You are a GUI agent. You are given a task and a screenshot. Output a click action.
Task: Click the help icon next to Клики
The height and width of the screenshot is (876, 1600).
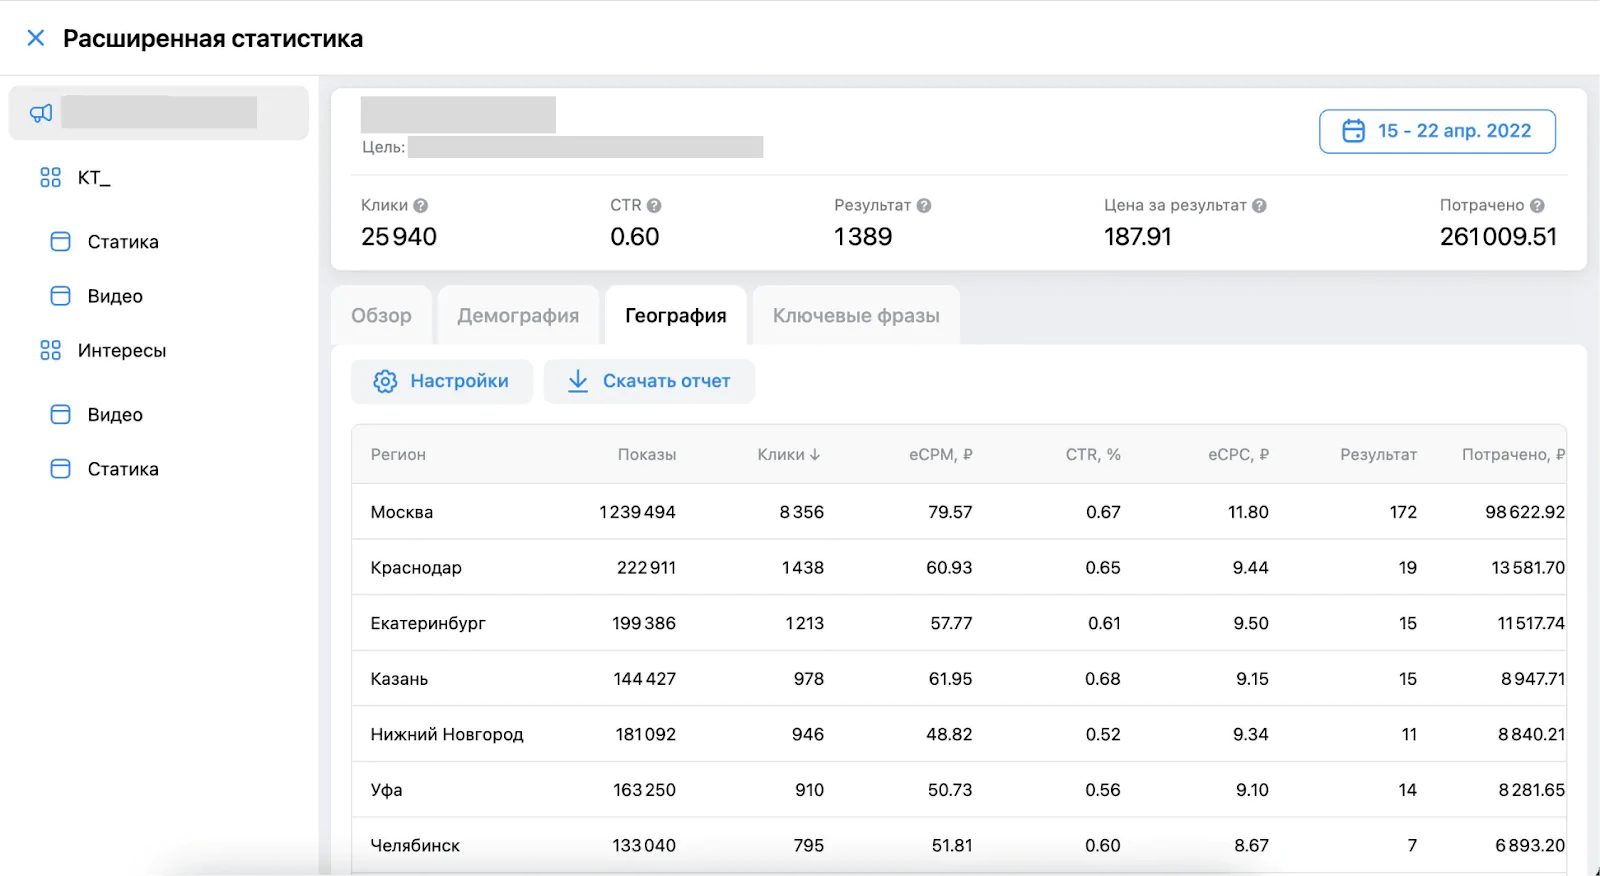click(x=421, y=206)
